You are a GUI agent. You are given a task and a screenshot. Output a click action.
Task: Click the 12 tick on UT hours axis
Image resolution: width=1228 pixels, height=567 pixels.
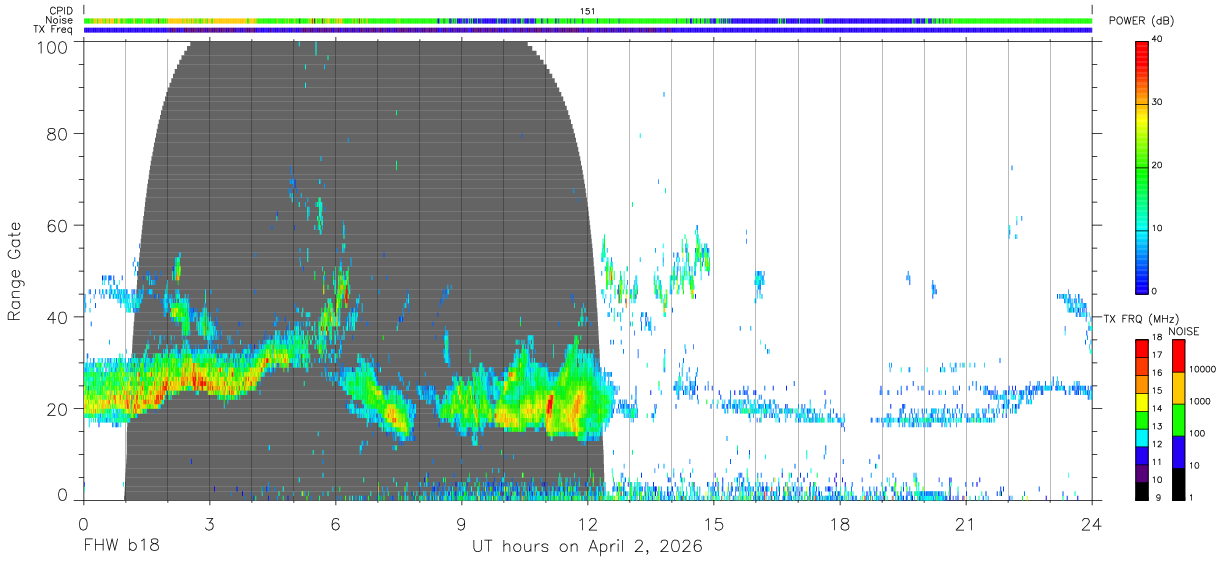click(x=587, y=524)
